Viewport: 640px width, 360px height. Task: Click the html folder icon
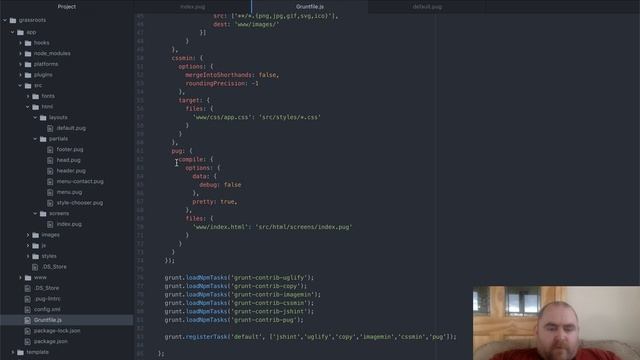pos(36,107)
